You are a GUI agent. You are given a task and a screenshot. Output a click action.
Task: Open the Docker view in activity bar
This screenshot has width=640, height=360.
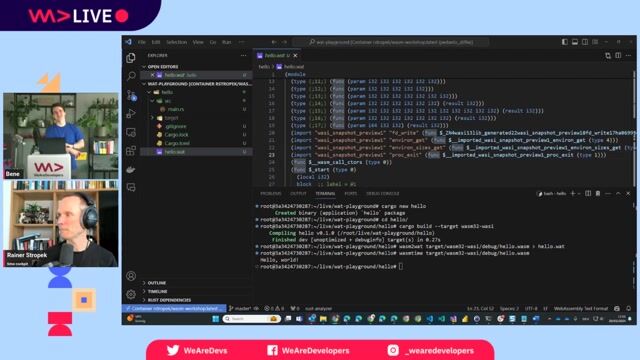pos(131,169)
